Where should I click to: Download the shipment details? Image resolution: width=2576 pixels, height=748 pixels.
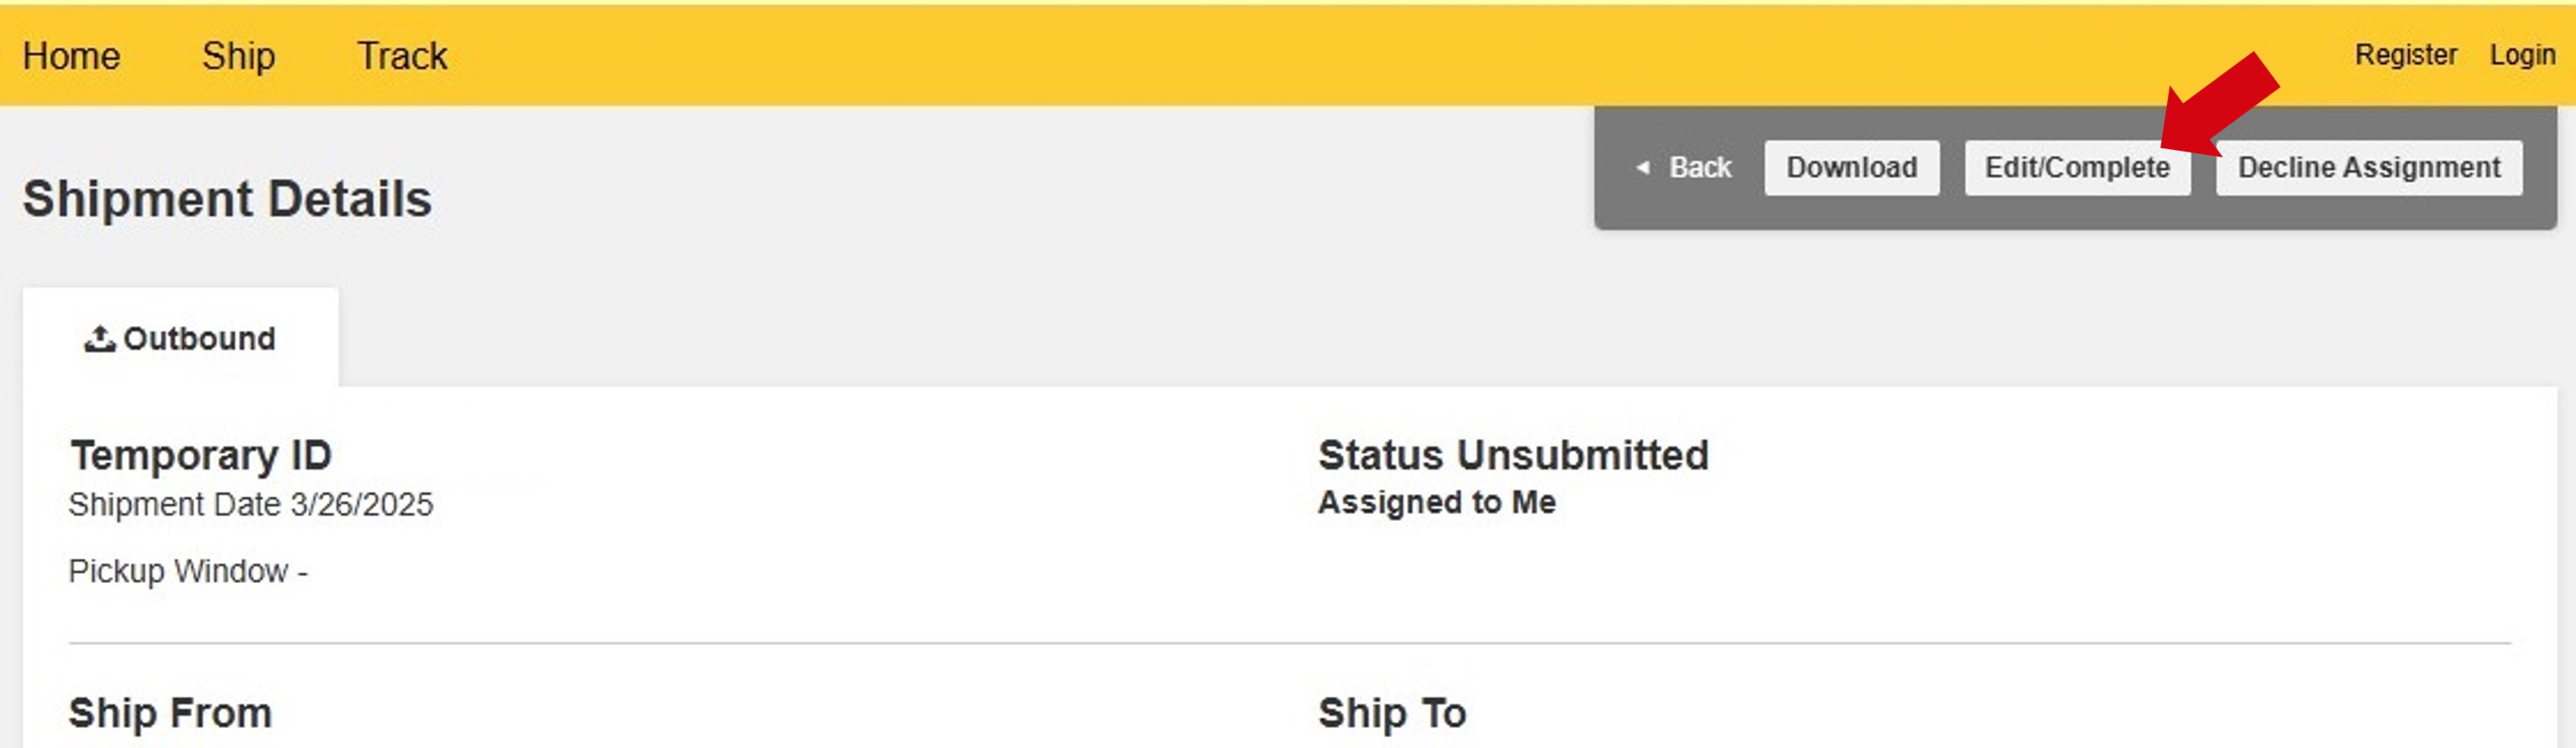pos(1851,168)
